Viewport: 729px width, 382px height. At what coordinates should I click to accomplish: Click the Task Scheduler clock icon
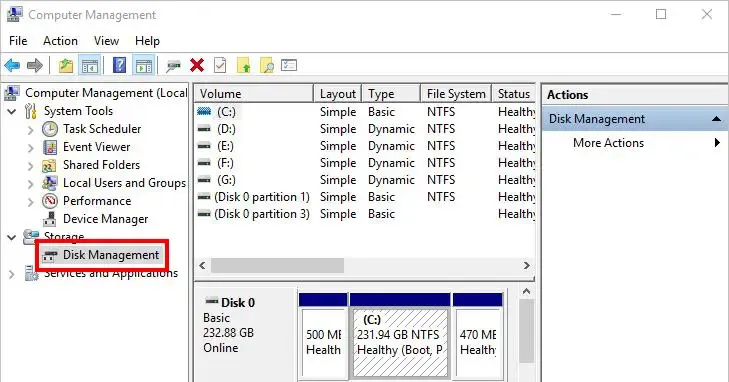pyautogui.click(x=50, y=129)
